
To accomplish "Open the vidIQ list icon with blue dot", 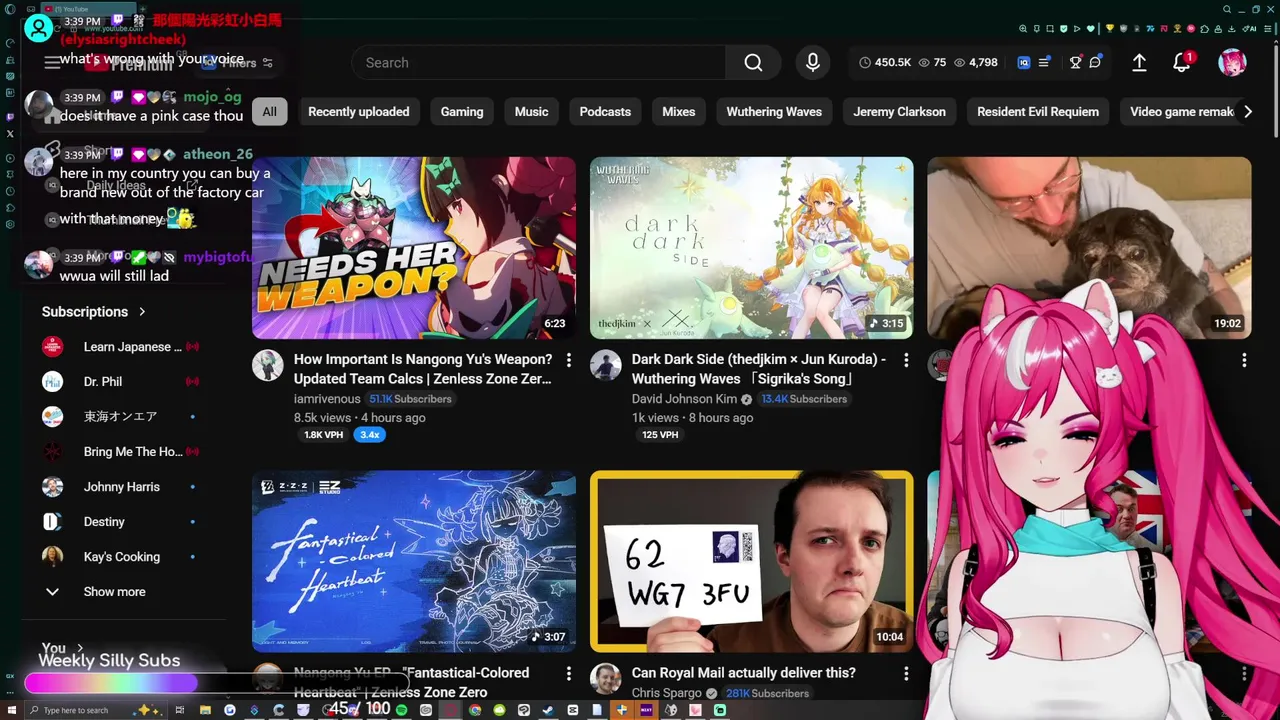I will tap(1045, 62).
